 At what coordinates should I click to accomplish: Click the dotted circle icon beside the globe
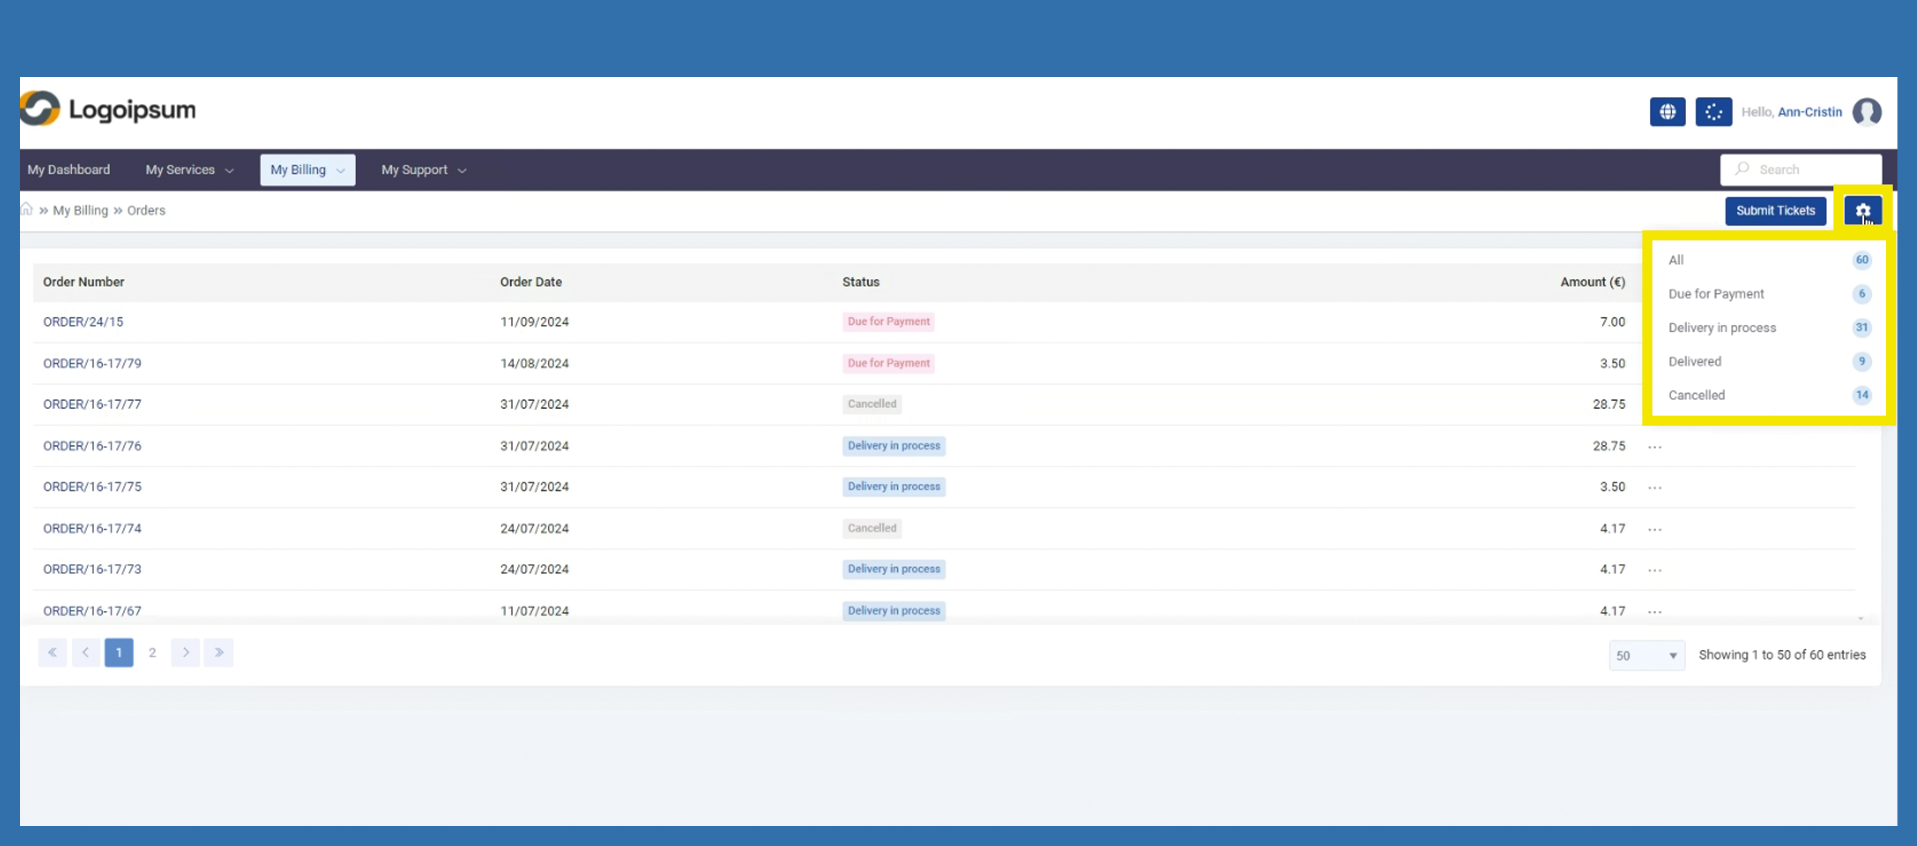1713,112
